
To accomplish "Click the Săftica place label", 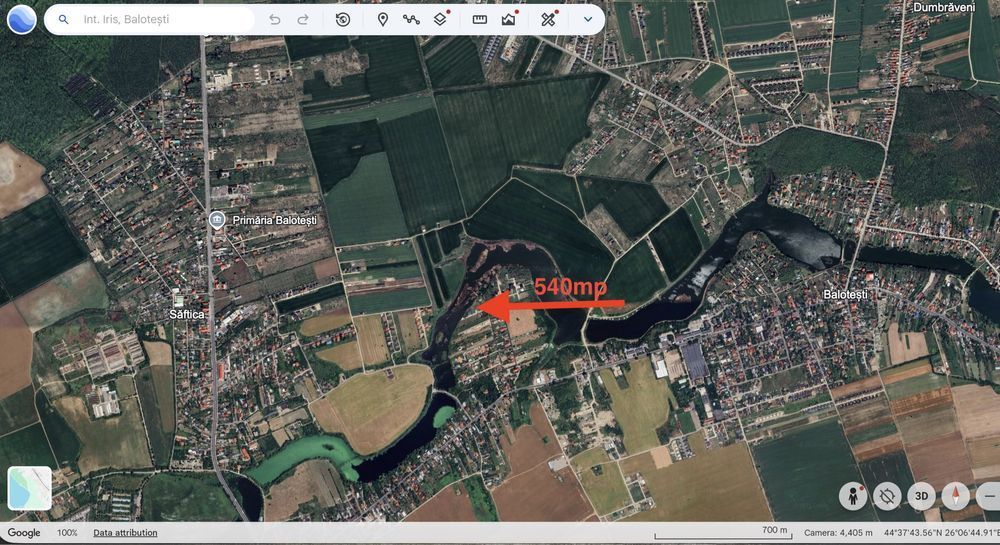I will pos(187,314).
